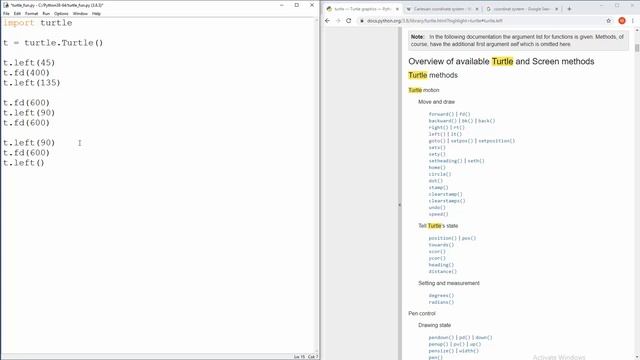Open the clearstamps() documentation link
The width and height of the screenshot is (640, 360).
tap(447, 201)
